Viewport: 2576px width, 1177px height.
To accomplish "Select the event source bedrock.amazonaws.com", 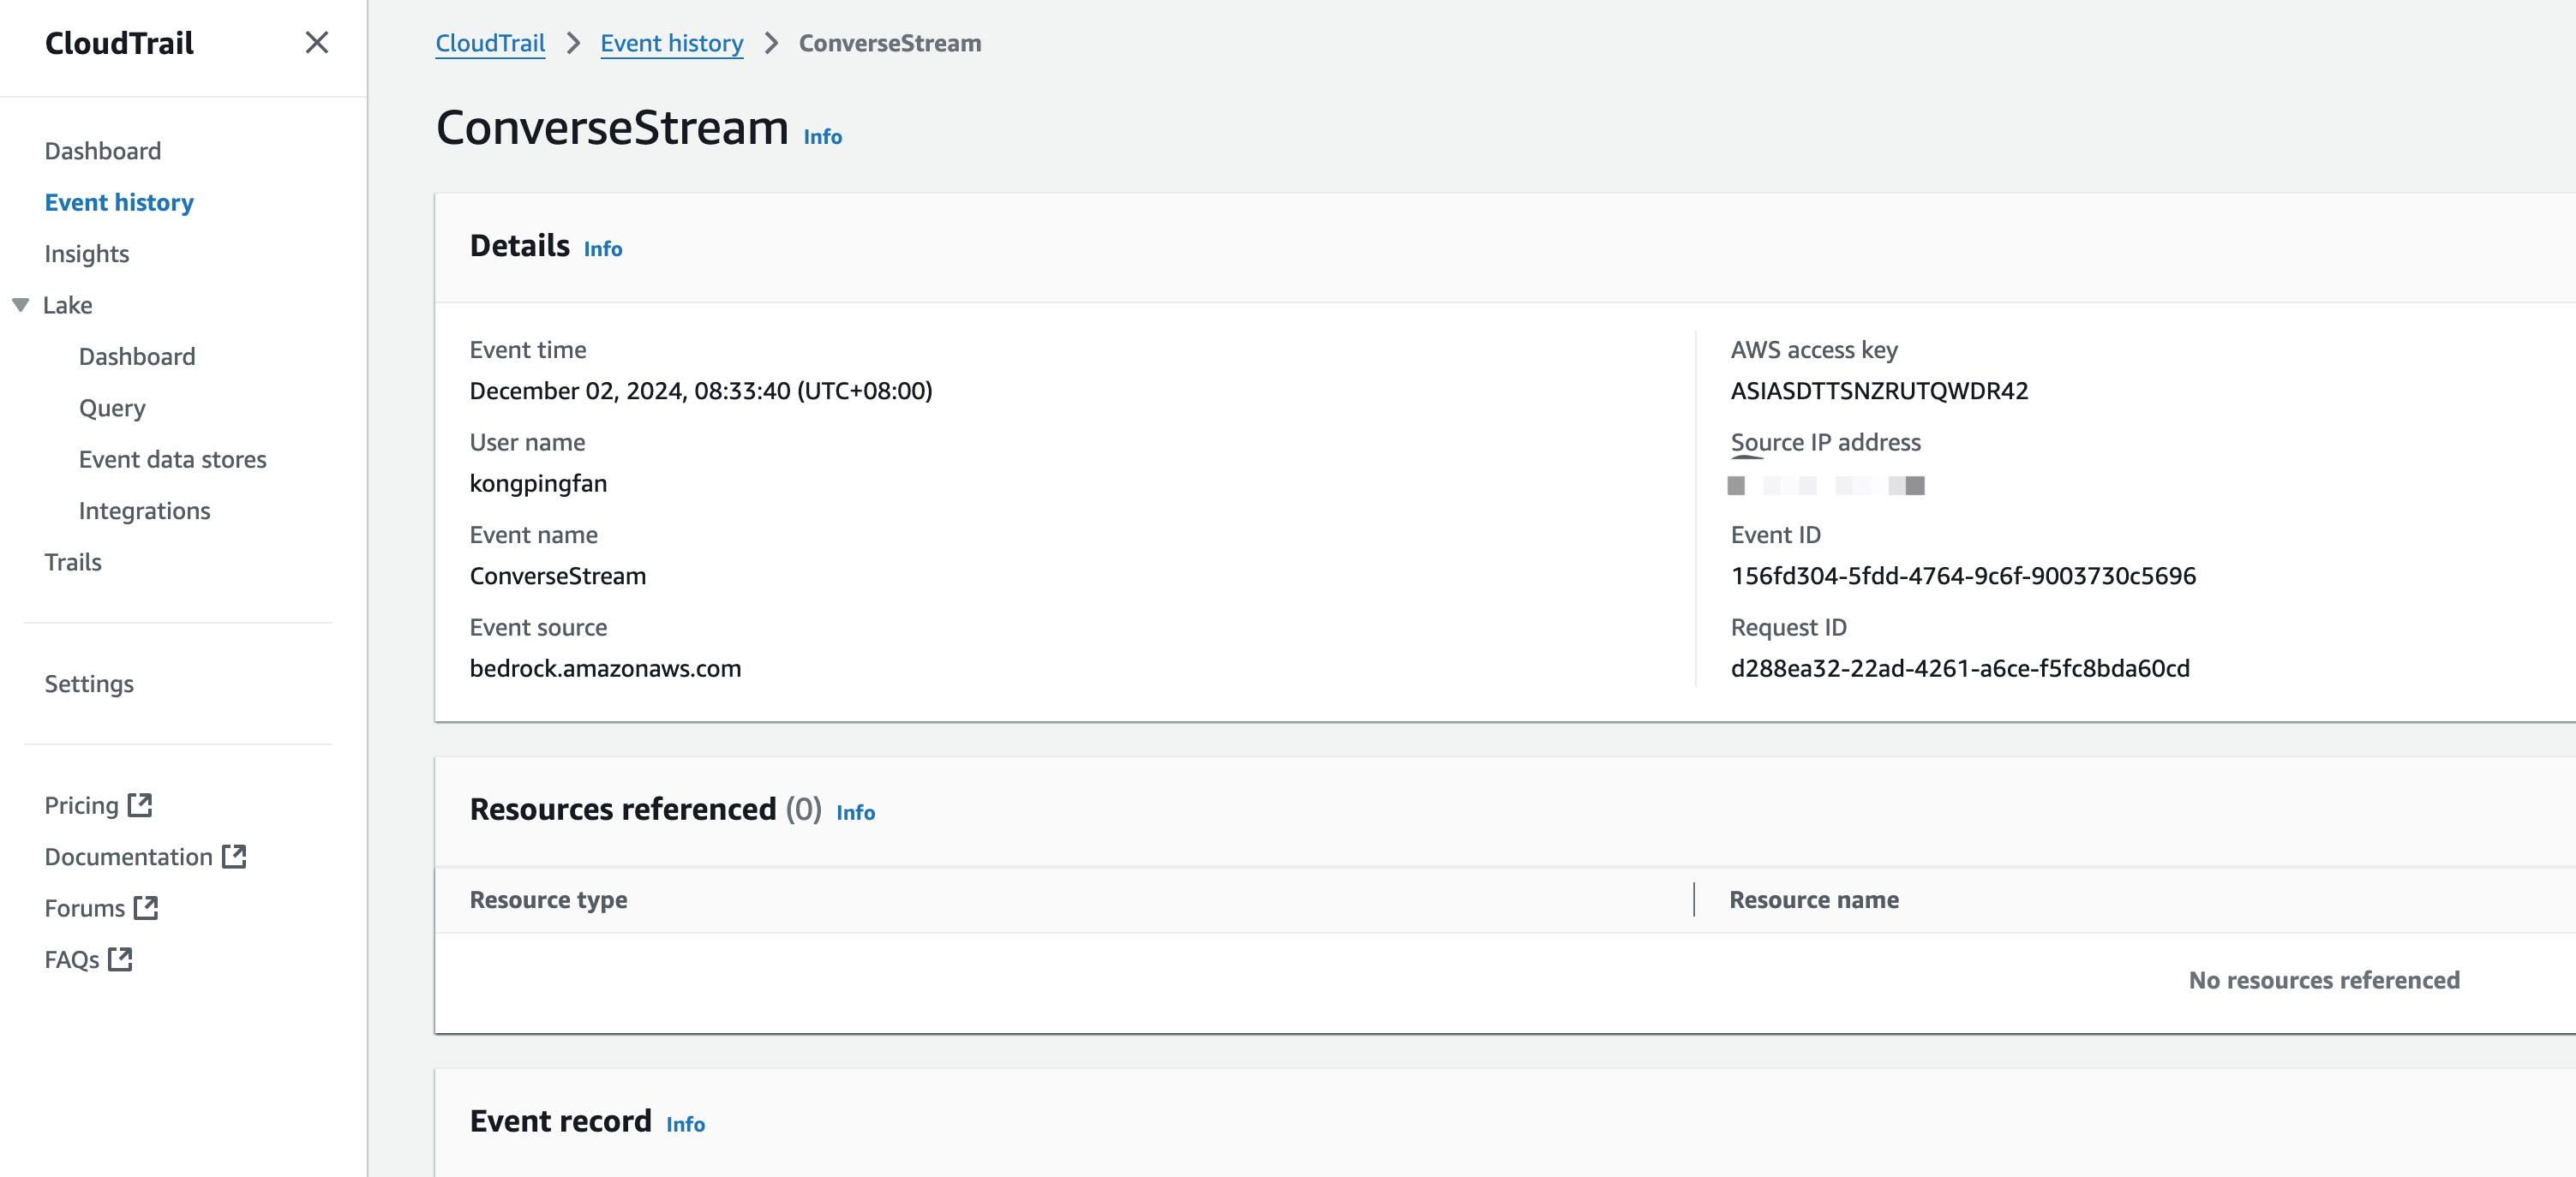I will pyautogui.click(x=605, y=668).
